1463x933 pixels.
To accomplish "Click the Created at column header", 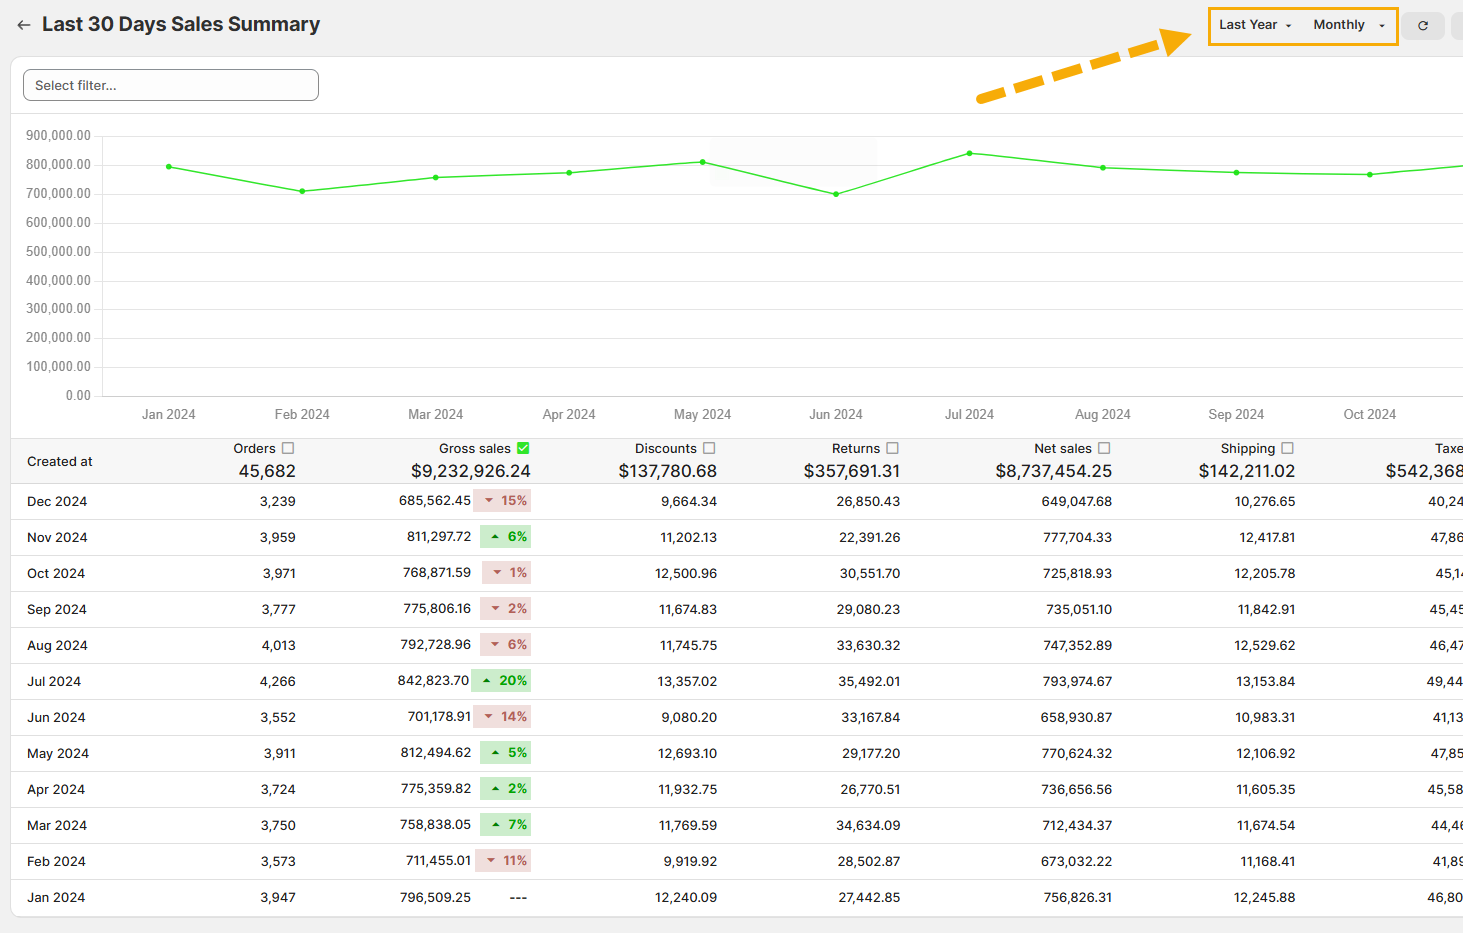I will pos(60,462).
